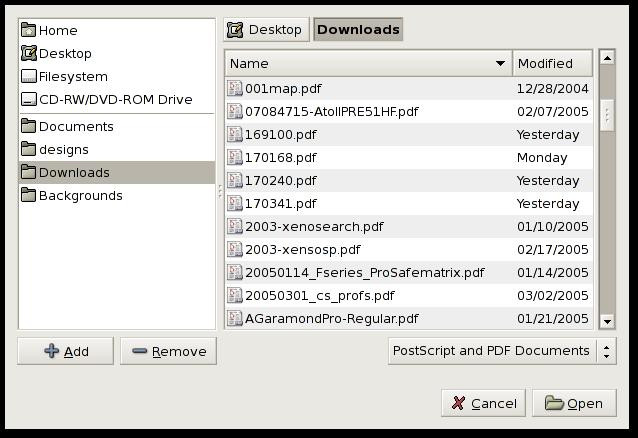Select the 170341.pdf file name
The width and height of the screenshot is (638, 438).
(x=281, y=204)
